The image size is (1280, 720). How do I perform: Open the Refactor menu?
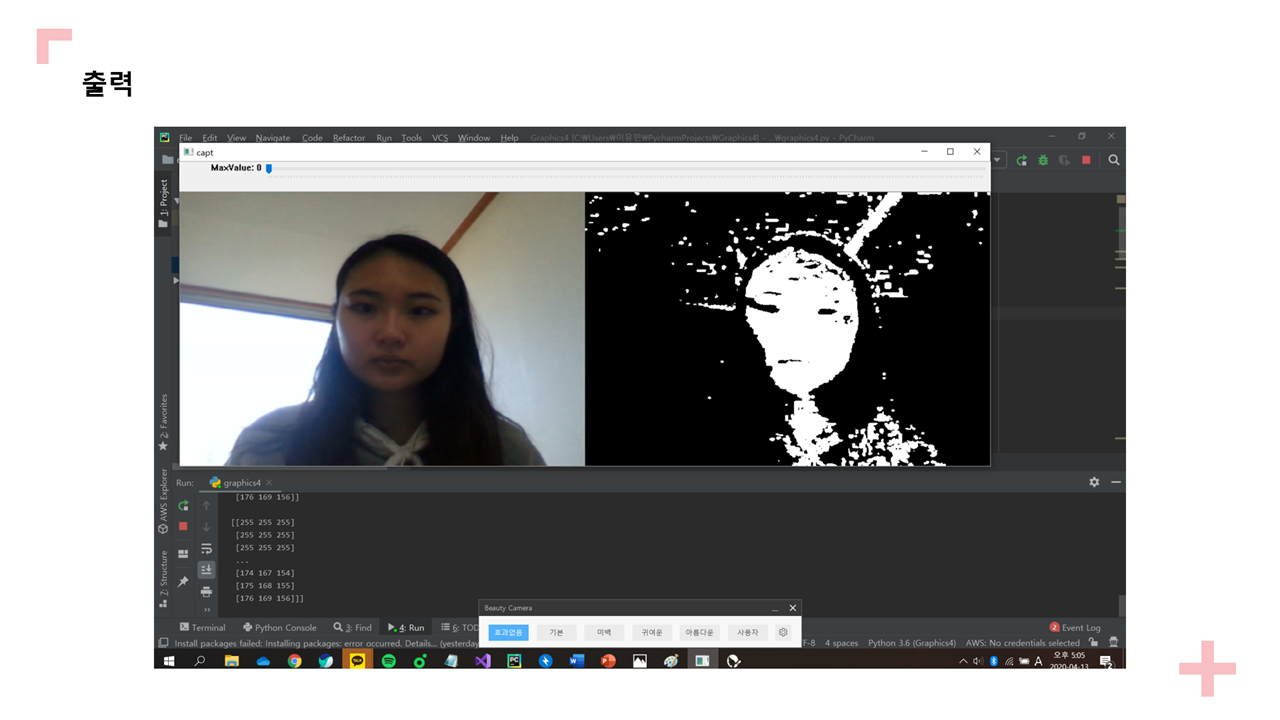(x=349, y=138)
